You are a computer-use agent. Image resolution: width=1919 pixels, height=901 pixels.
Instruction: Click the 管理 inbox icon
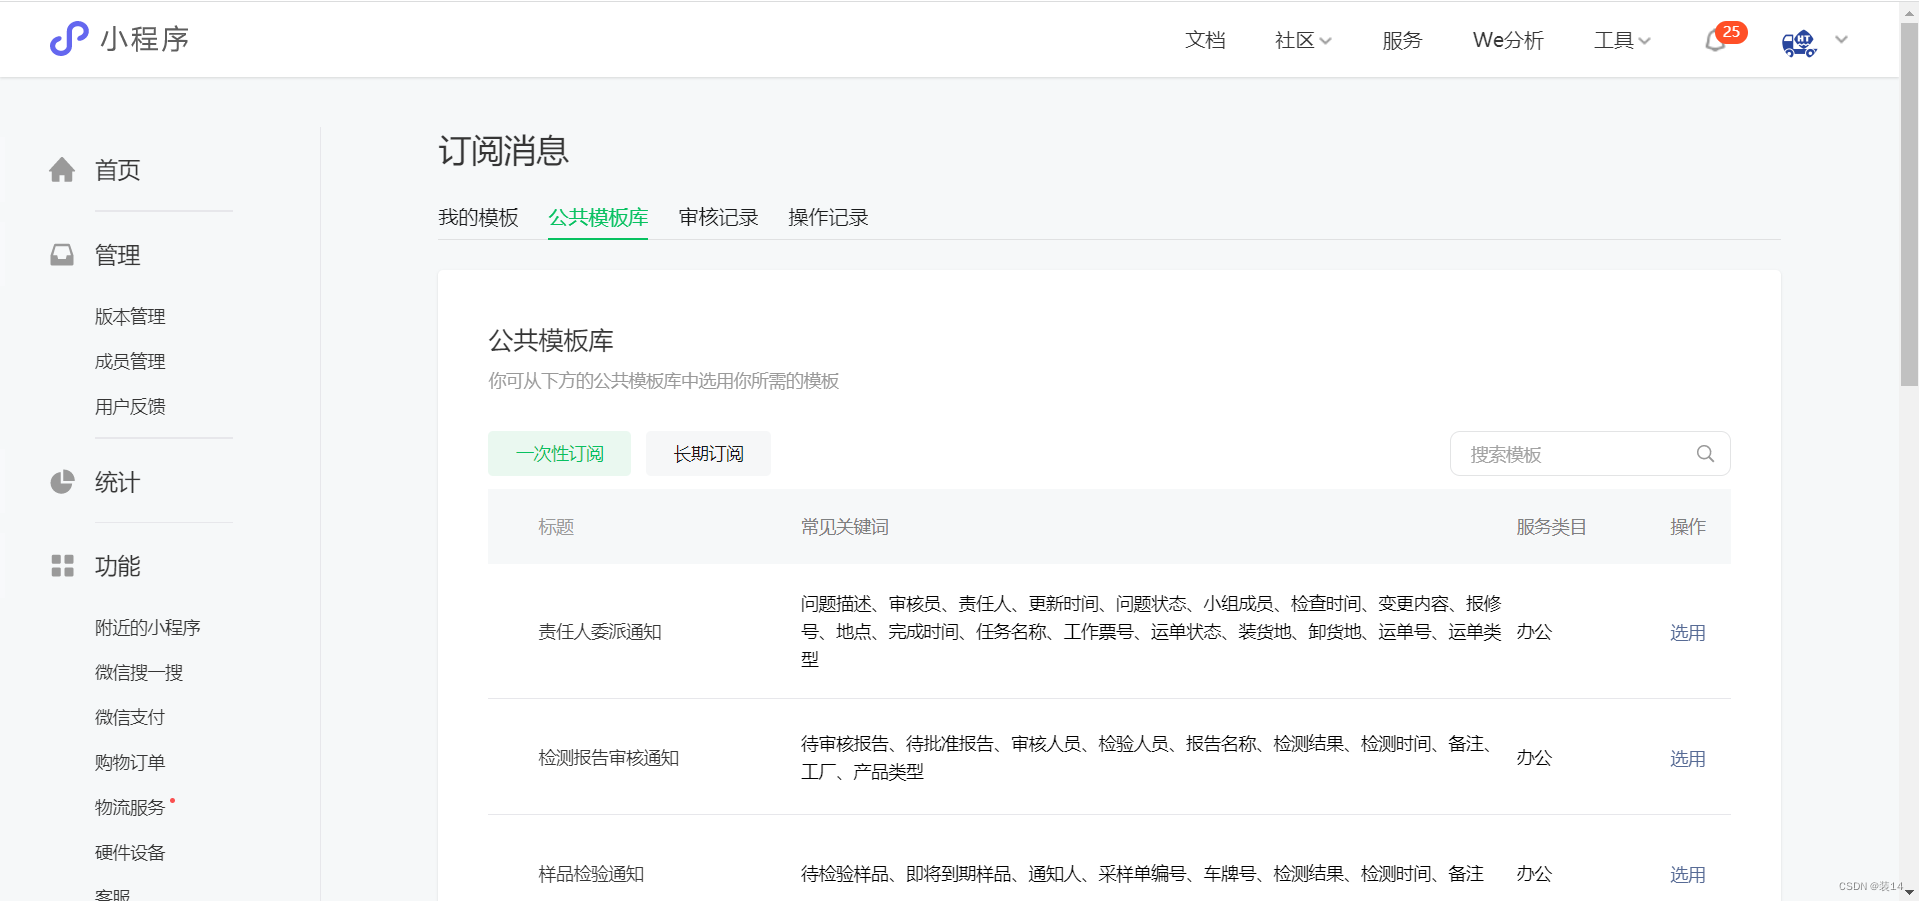62,255
